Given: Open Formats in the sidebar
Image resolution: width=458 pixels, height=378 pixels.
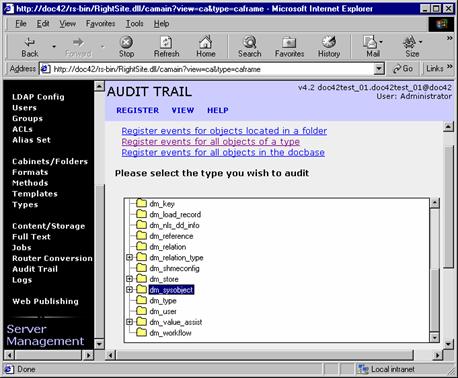Looking at the screenshot, I should coord(30,172).
